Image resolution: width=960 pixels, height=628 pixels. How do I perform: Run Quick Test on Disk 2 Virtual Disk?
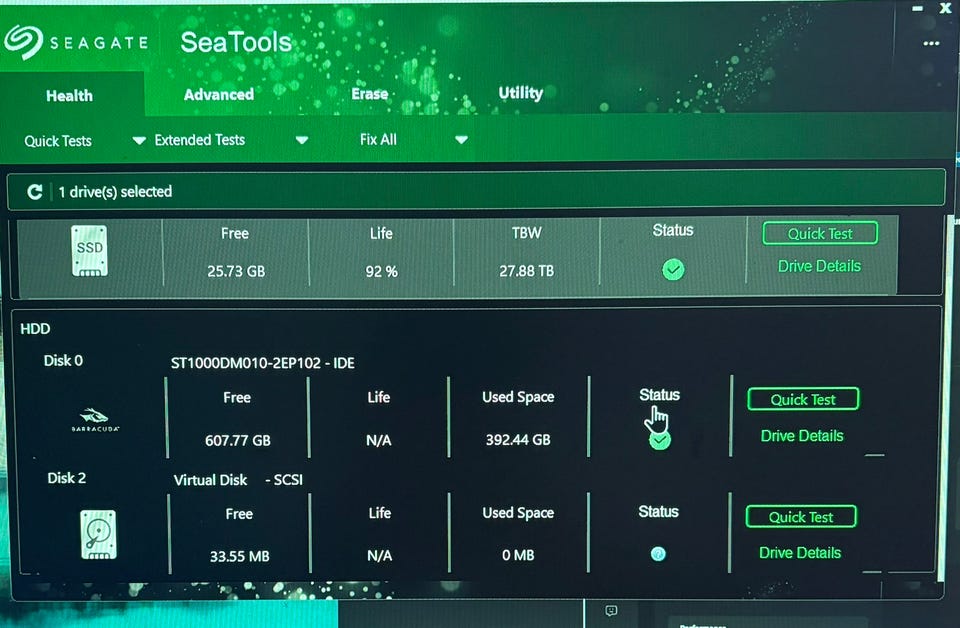point(801,517)
